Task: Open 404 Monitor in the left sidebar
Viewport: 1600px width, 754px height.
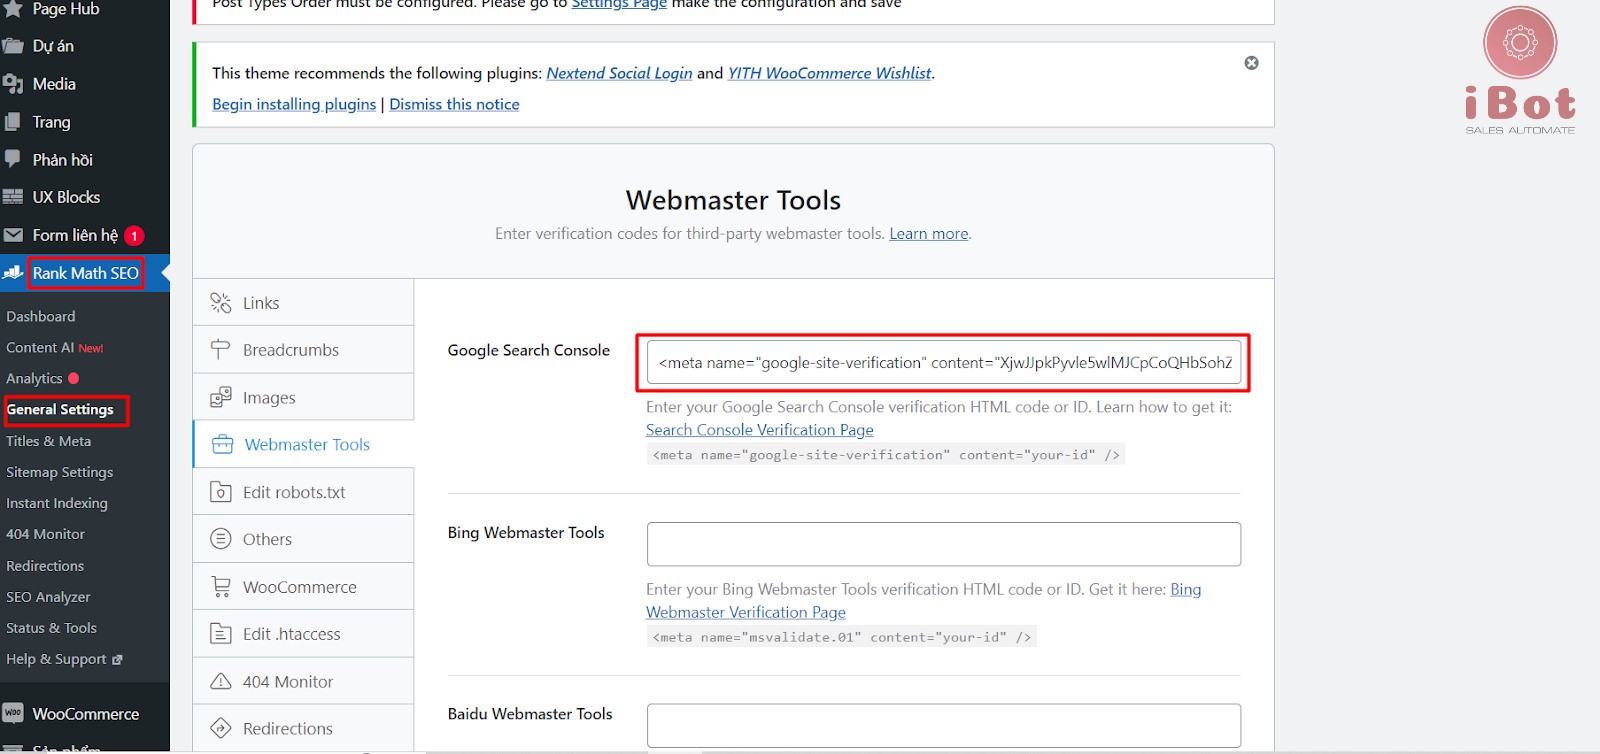Action: [45, 534]
